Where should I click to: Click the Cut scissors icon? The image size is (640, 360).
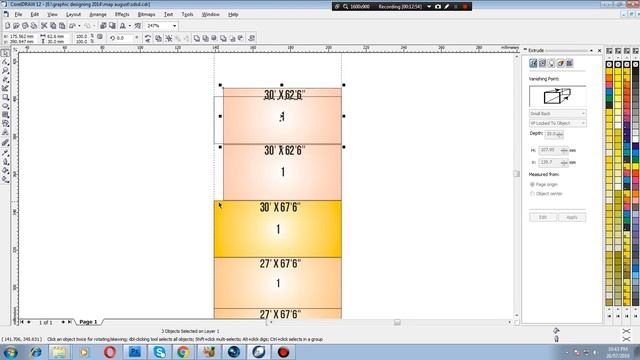click(44, 26)
